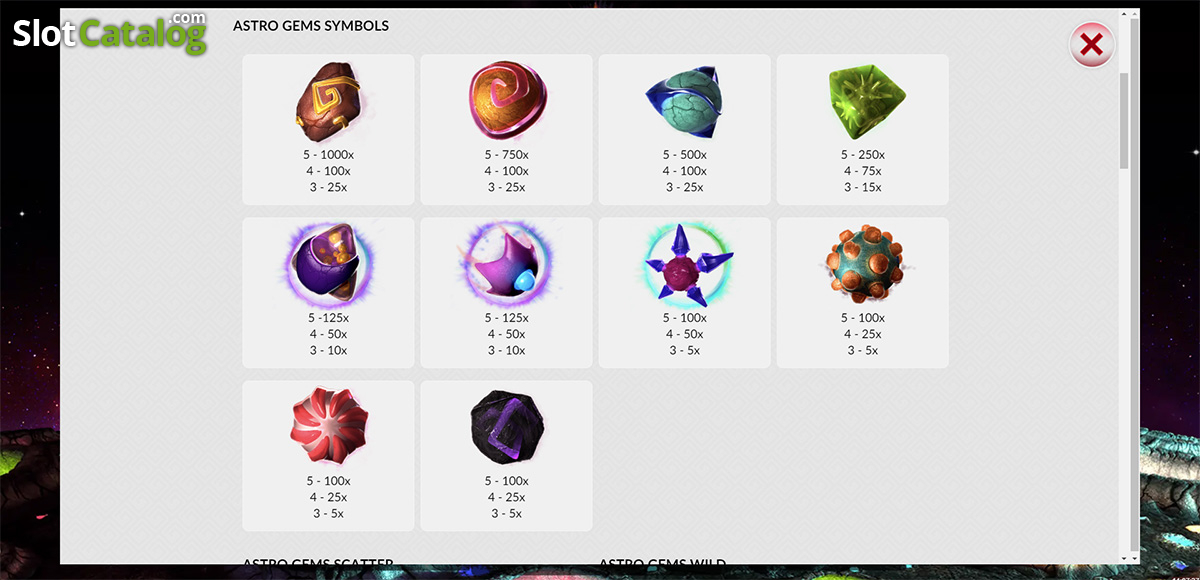Image resolution: width=1200 pixels, height=580 pixels.
Task: Click the SlotCatalog.com logo
Action: [110, 33]
